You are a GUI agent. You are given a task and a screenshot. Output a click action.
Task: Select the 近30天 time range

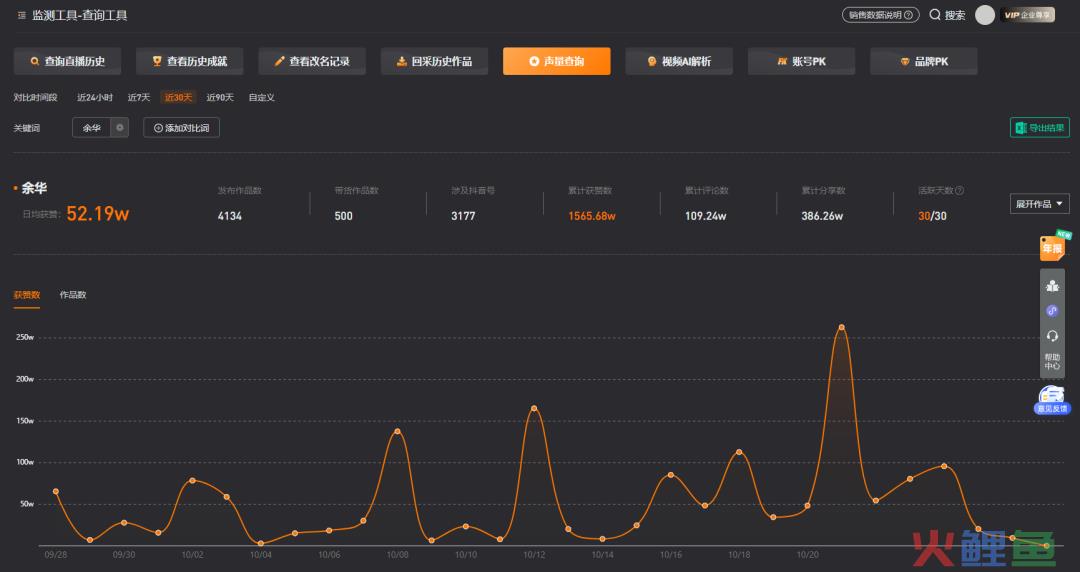coord(178,98)
